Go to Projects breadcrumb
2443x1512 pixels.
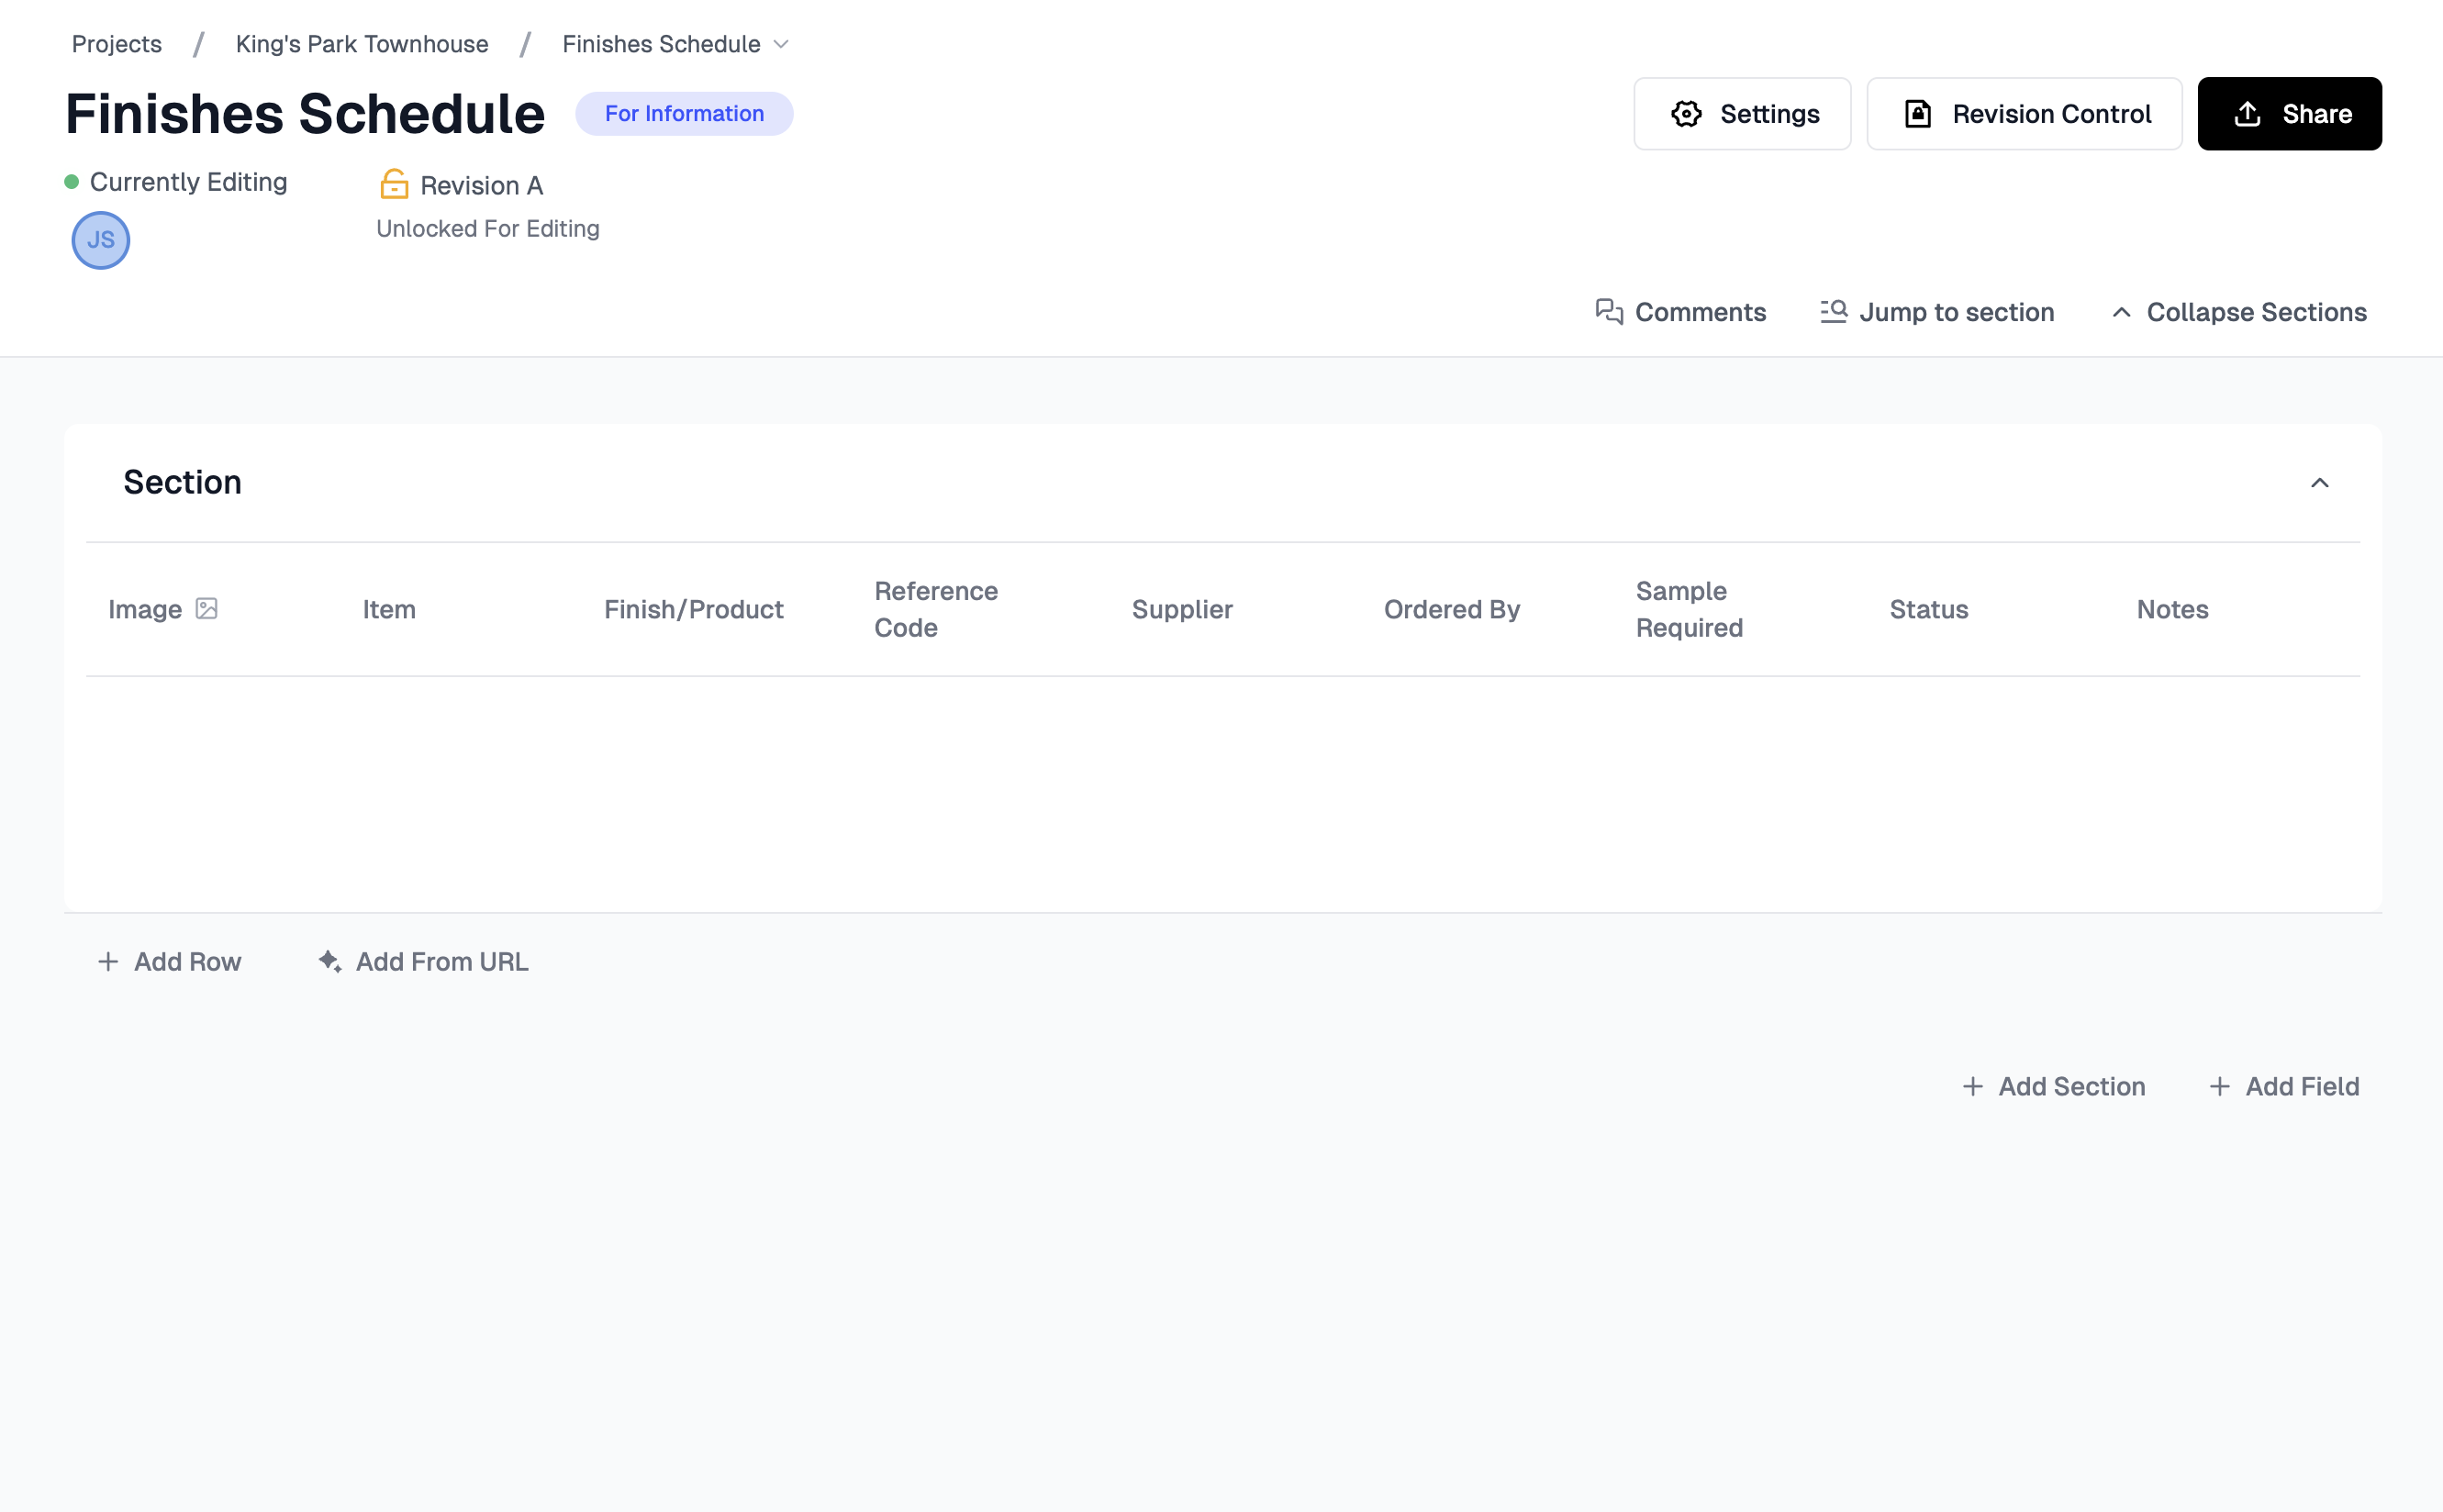tap(117, 44)
